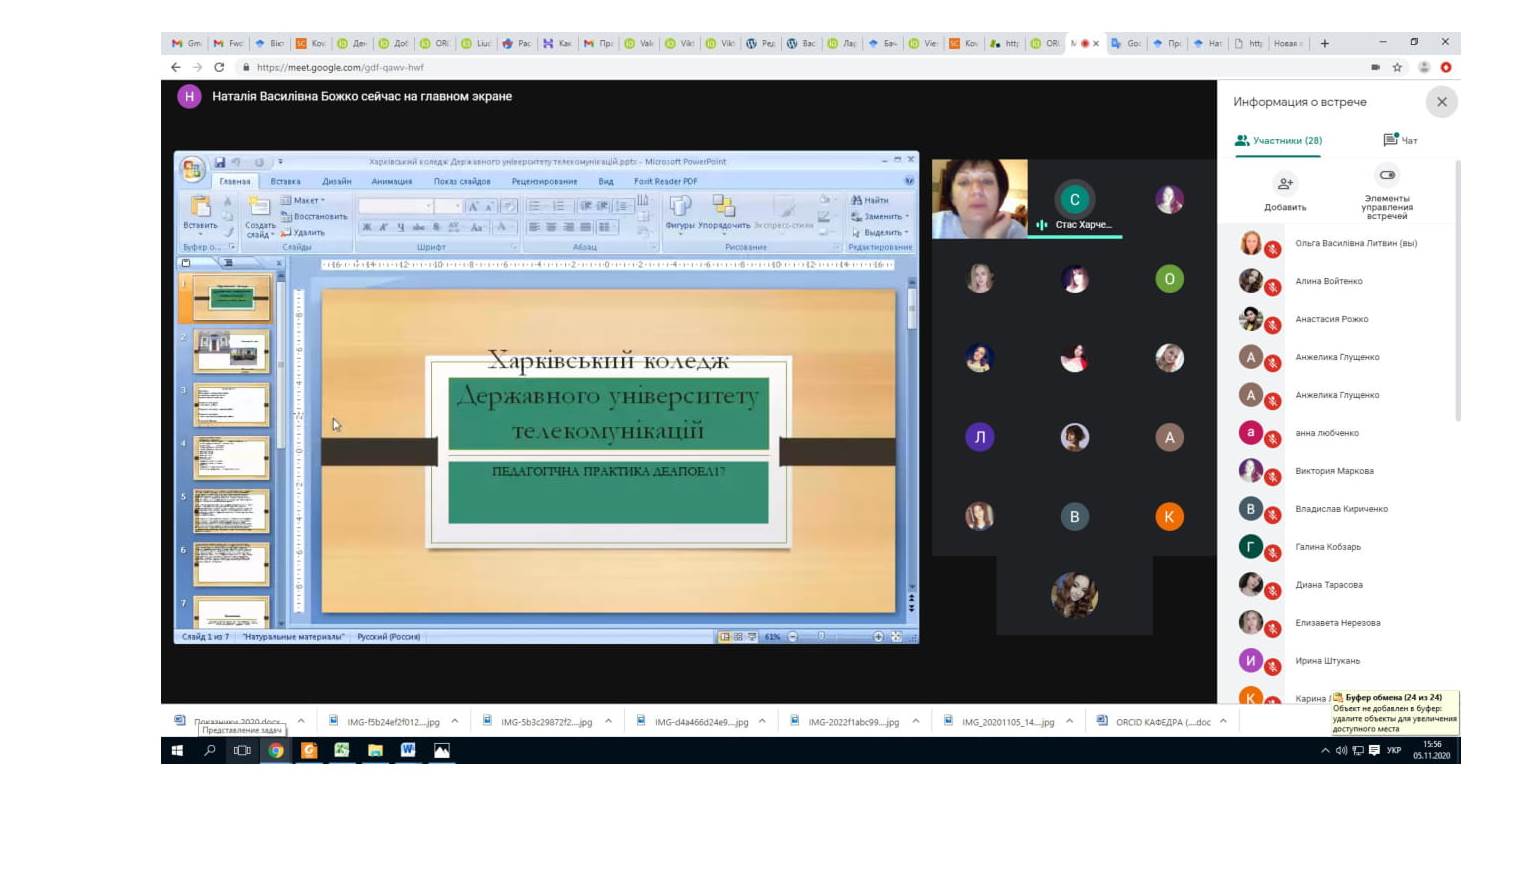Open File Explorer from the taskbar
This screenshot has height=875, width=1538.
point(375,750)
